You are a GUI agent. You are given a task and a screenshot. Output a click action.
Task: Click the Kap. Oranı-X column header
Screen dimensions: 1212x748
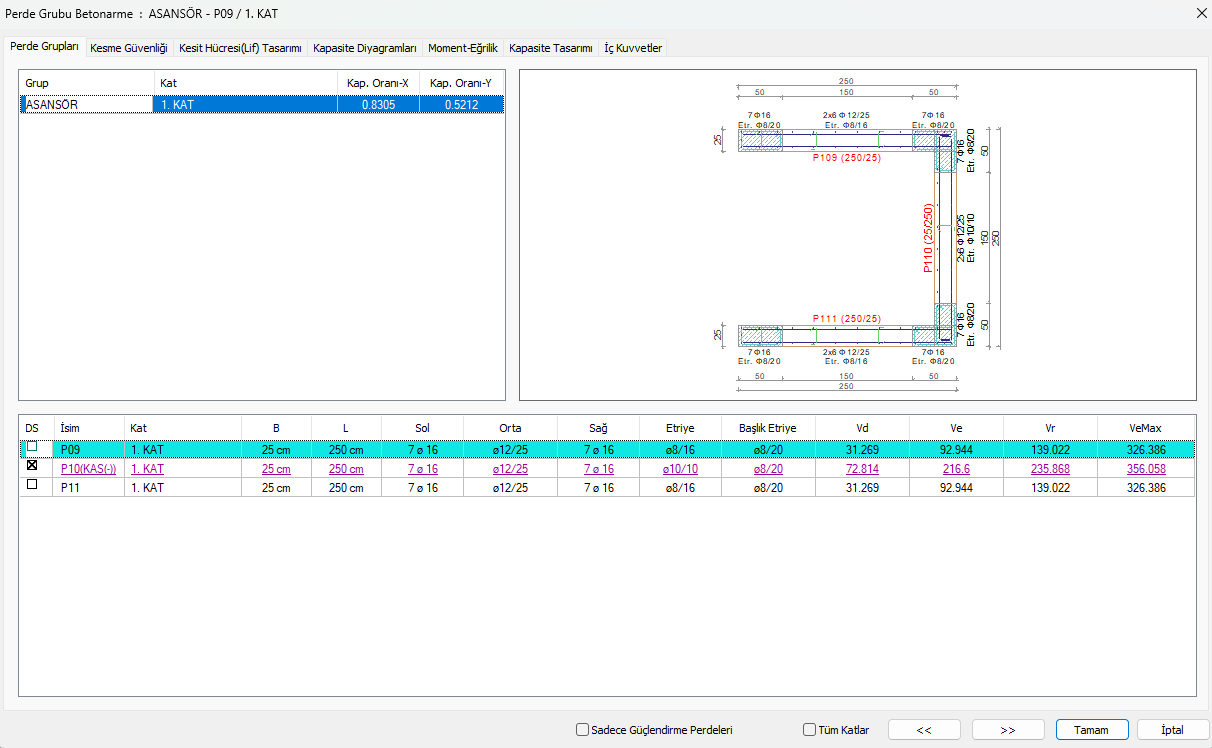[377, 83]
